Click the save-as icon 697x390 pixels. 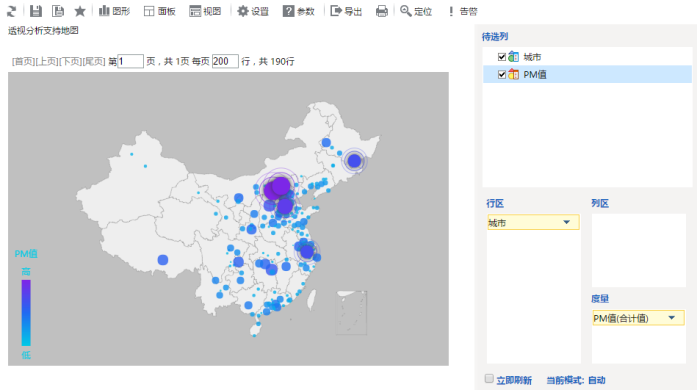pos(58,11)
